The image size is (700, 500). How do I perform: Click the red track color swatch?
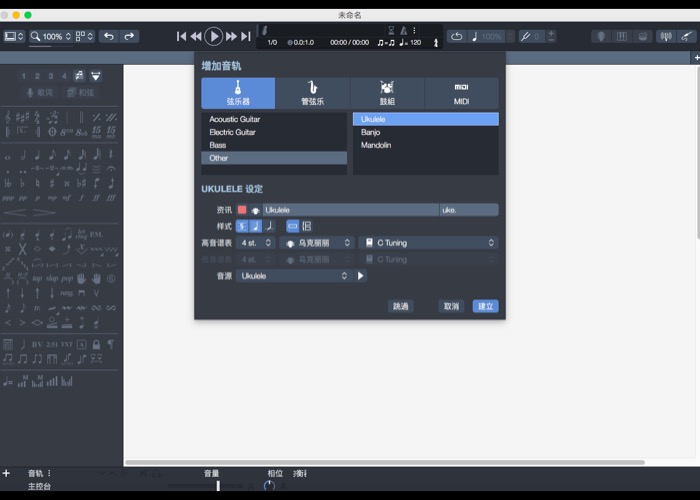click(x=242, y=210)
